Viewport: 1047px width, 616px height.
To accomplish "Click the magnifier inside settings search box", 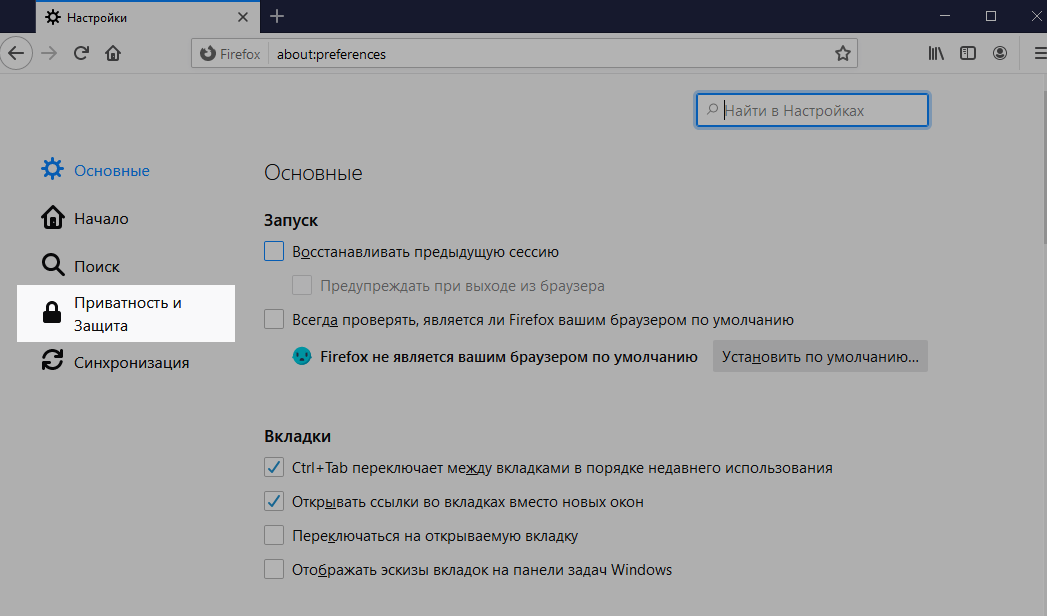I will [712, 109].
